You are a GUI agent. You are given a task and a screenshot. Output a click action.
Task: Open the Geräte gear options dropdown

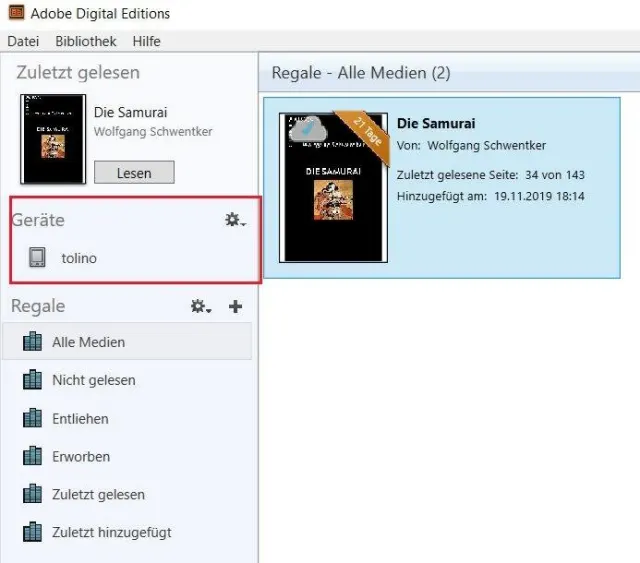coord(236,220)
